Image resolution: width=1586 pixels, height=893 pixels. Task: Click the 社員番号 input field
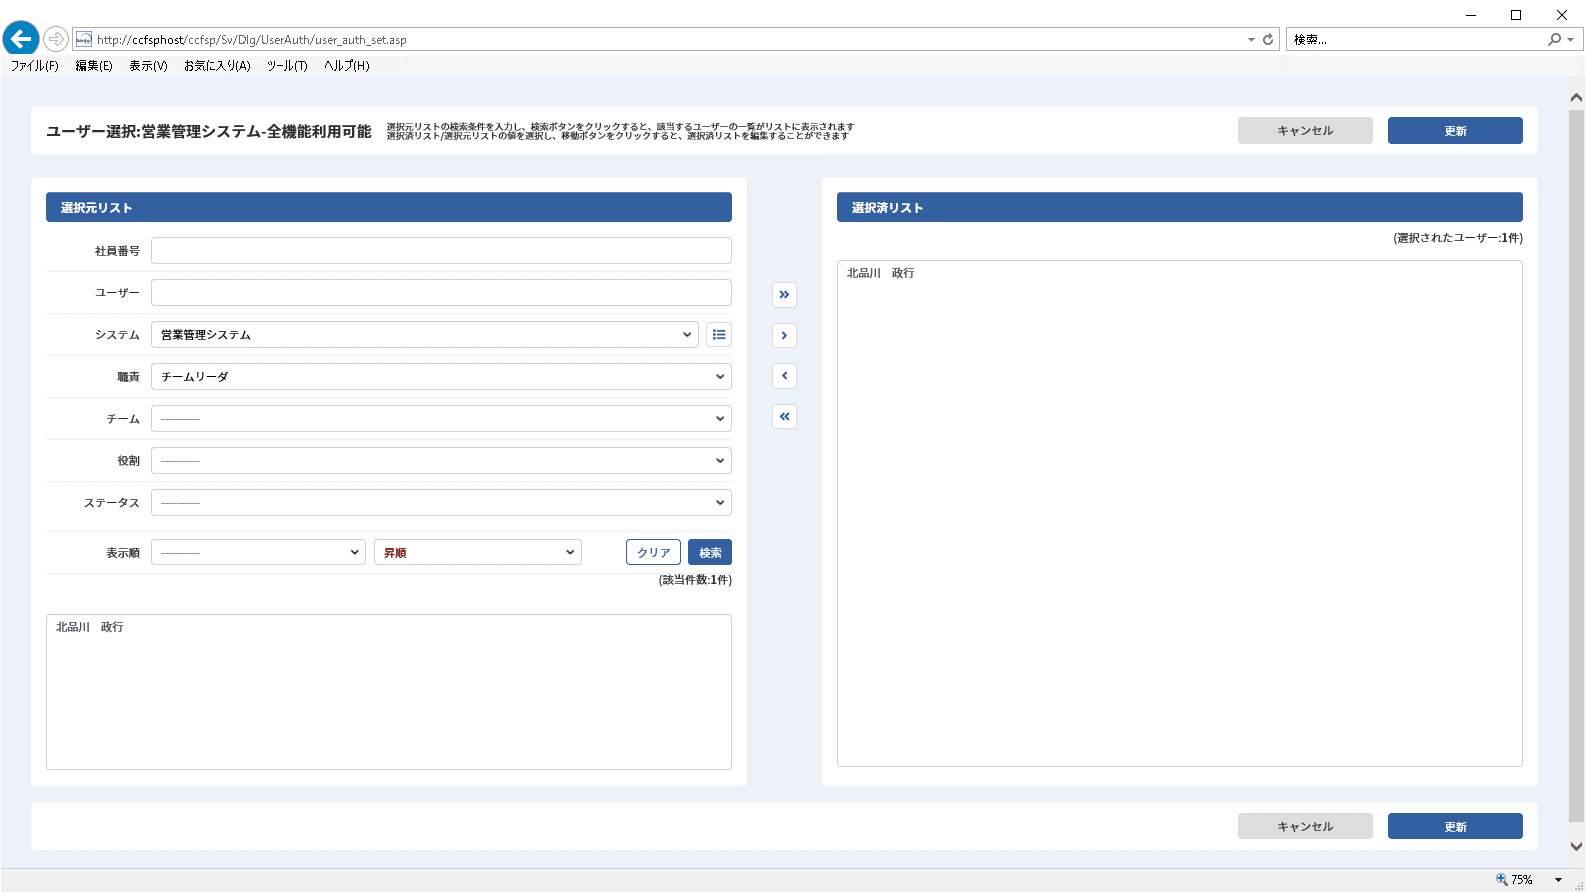tap(441, 251)
